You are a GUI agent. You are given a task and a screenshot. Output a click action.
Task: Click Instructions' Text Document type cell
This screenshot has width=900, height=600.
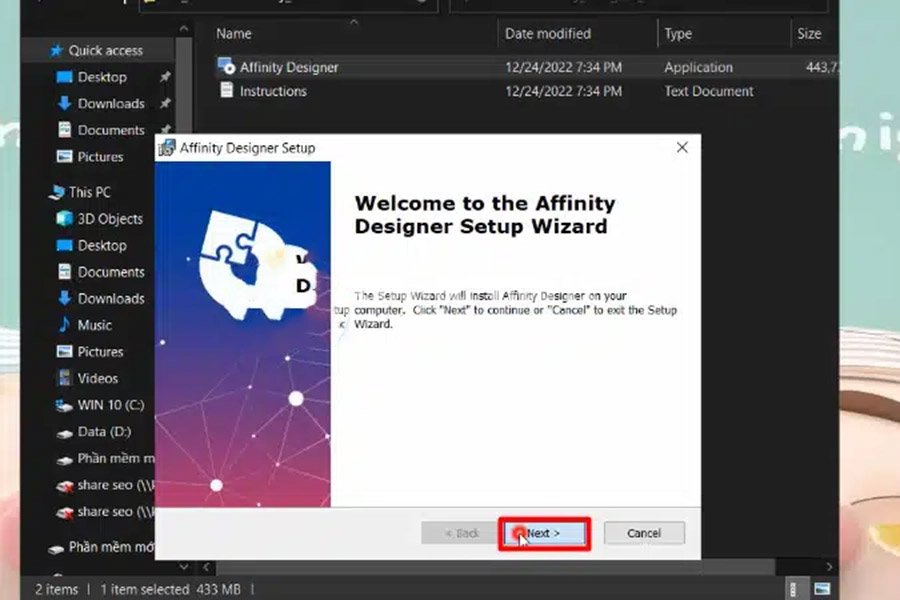click(708, 91)
